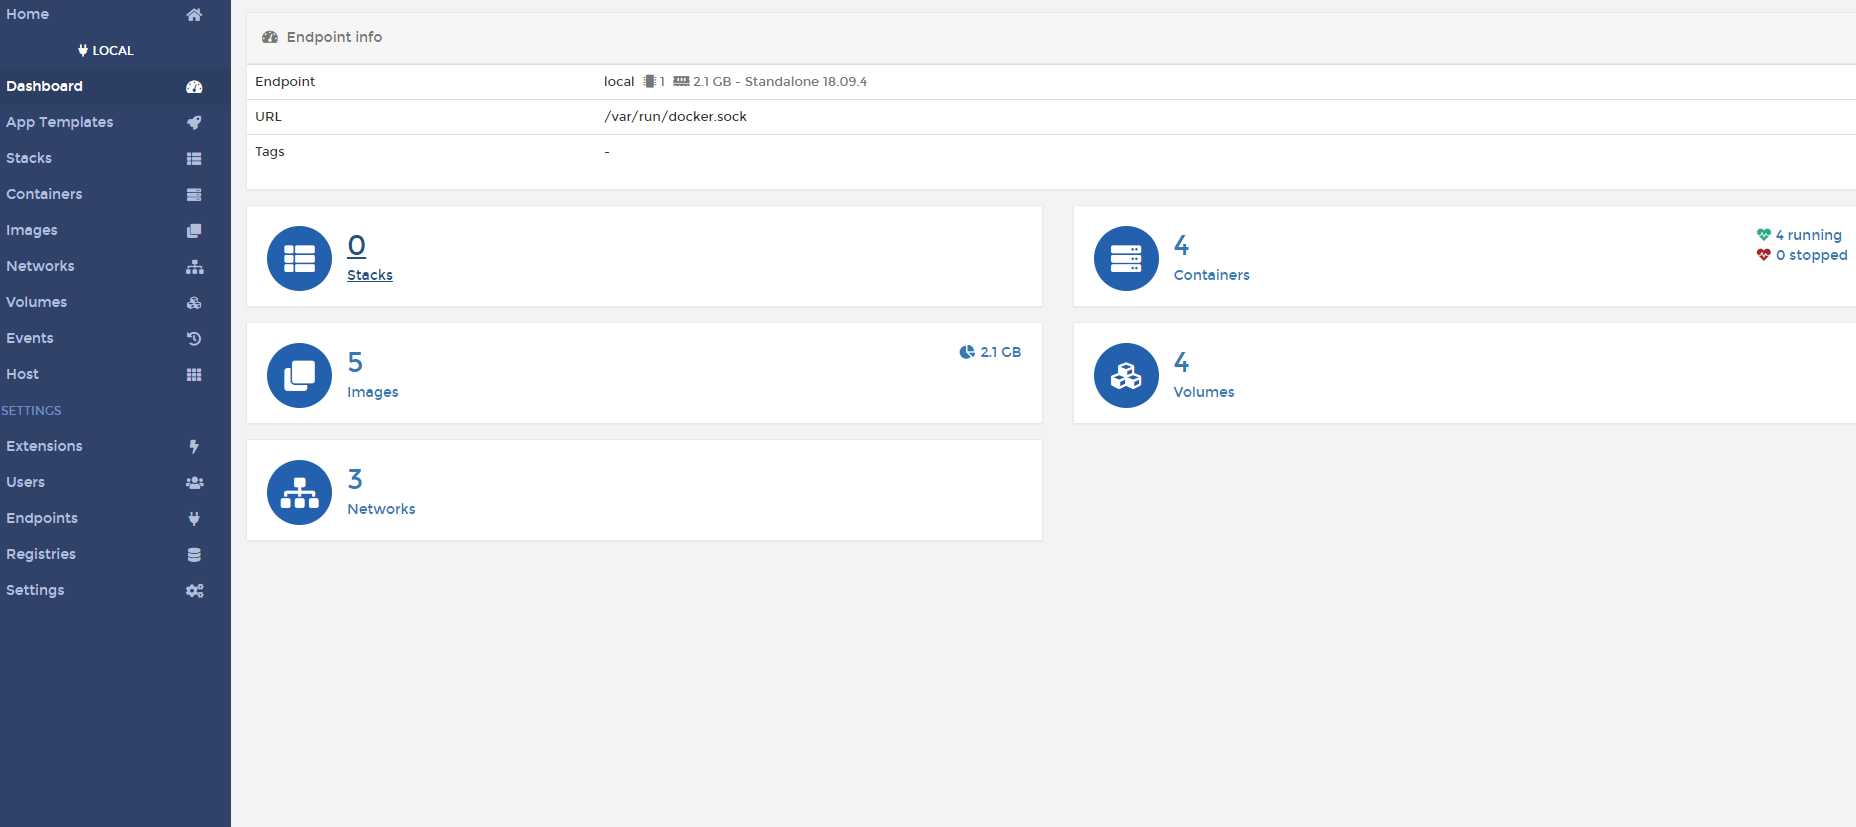This screenshot has width=1856, height=827.
Task: Click the Images label in dashboard card
Action: 373,392
